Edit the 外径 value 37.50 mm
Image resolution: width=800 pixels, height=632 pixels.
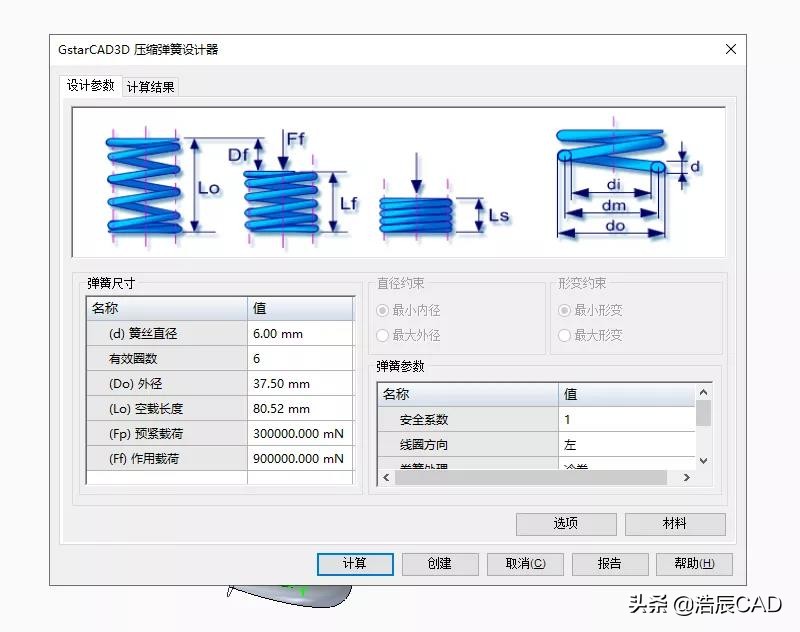pos(300,384)
